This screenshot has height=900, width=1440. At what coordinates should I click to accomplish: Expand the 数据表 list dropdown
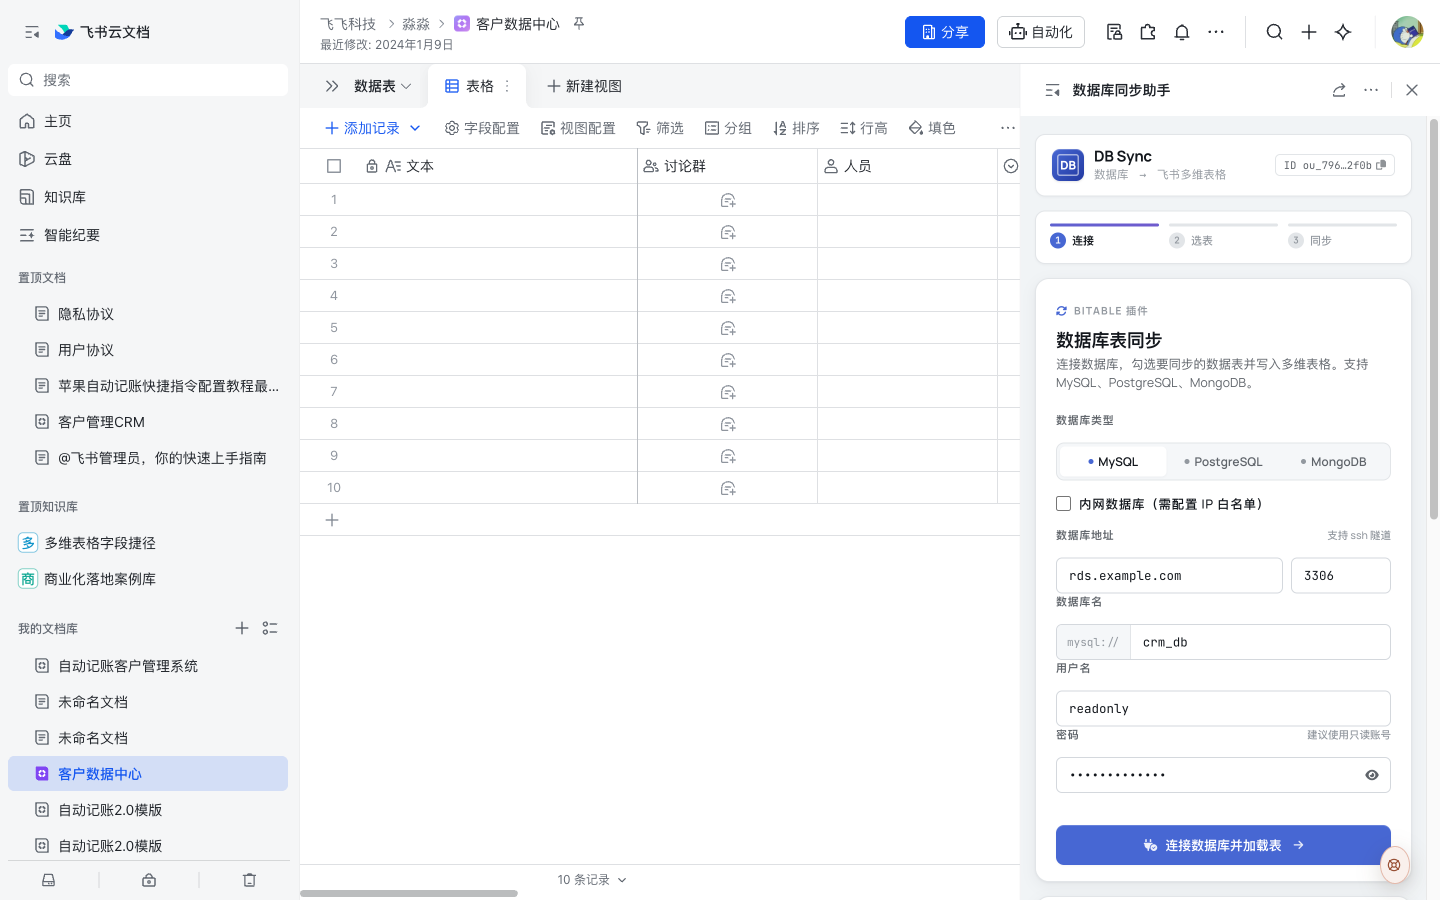[406, 87]
